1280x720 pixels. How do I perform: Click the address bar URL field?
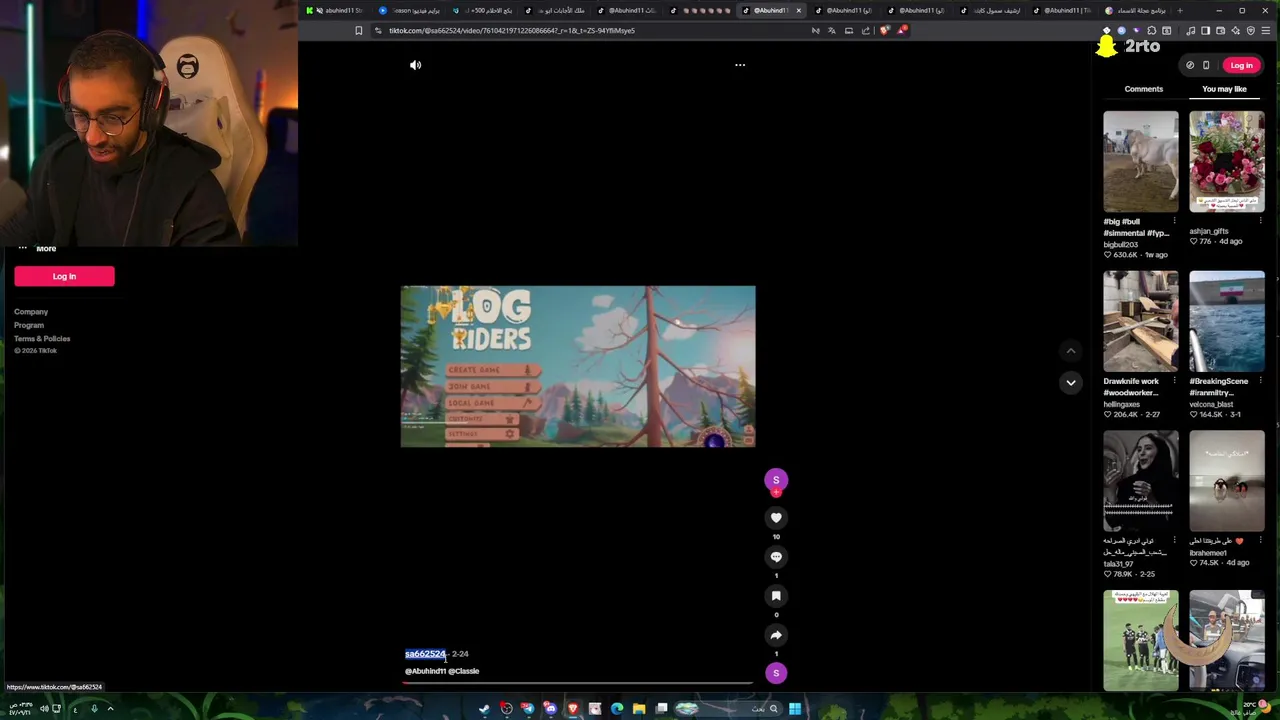(590, 30)
